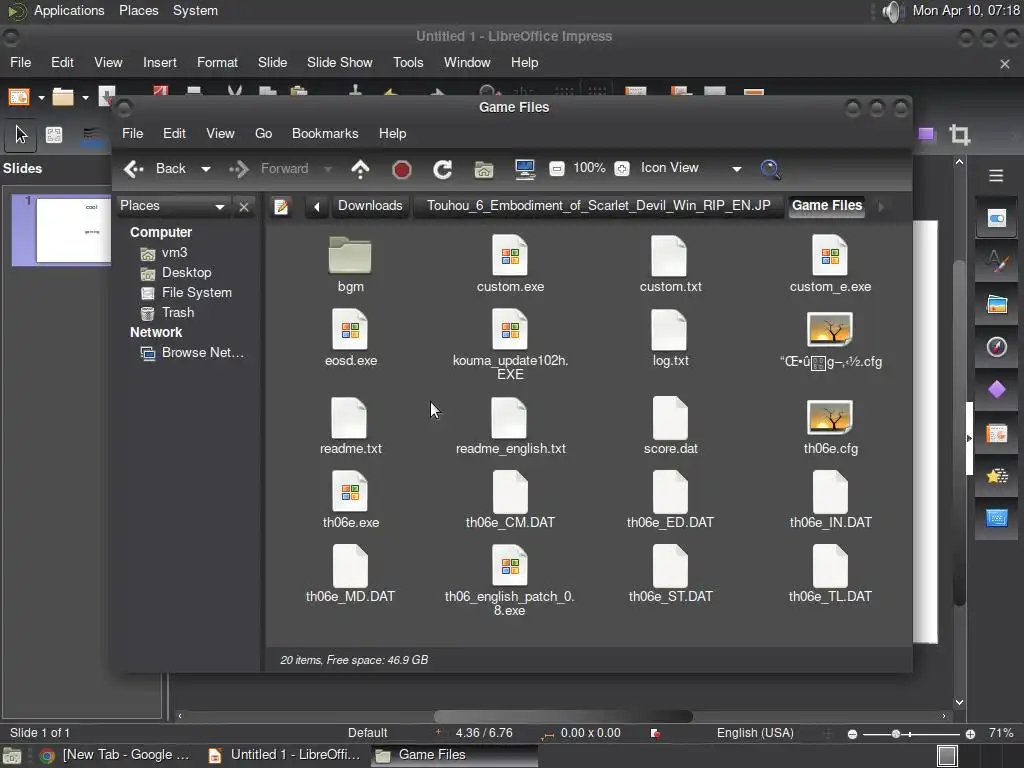
Task: Show earlier path buttons left arrow
Action: click(317, 206)
